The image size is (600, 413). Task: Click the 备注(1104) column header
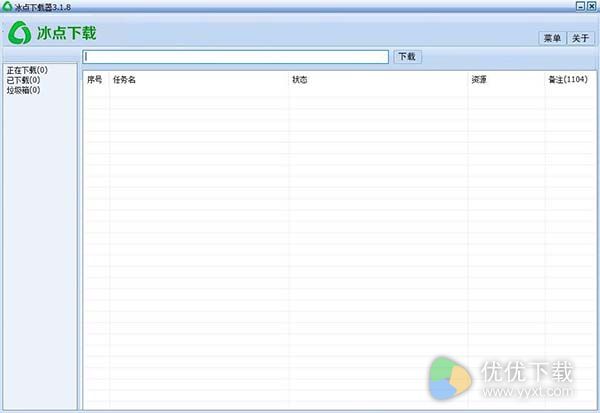[x=568, y=80]
